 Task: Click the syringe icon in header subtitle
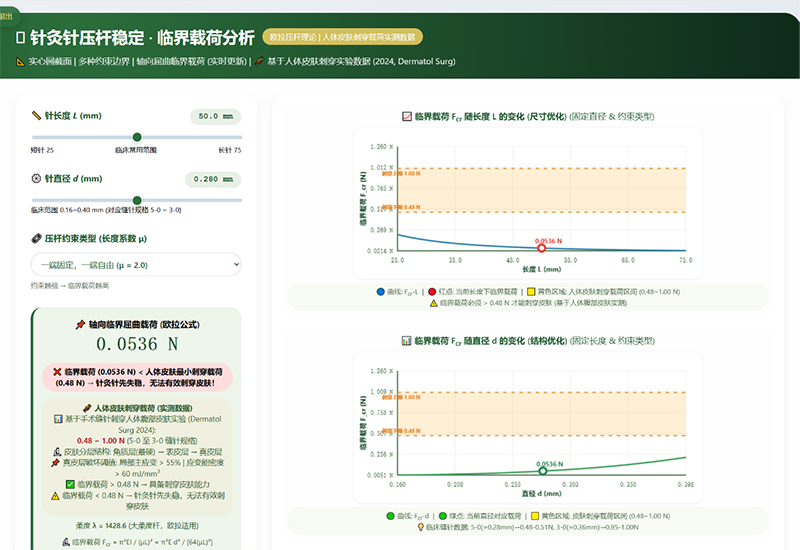pos(259,61)
